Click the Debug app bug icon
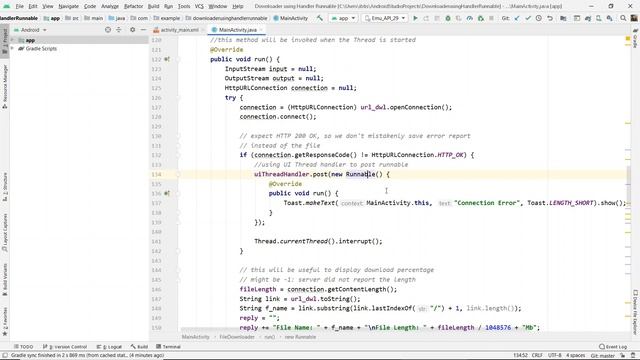This screenshot has width=640, height=360. [448, 18]
